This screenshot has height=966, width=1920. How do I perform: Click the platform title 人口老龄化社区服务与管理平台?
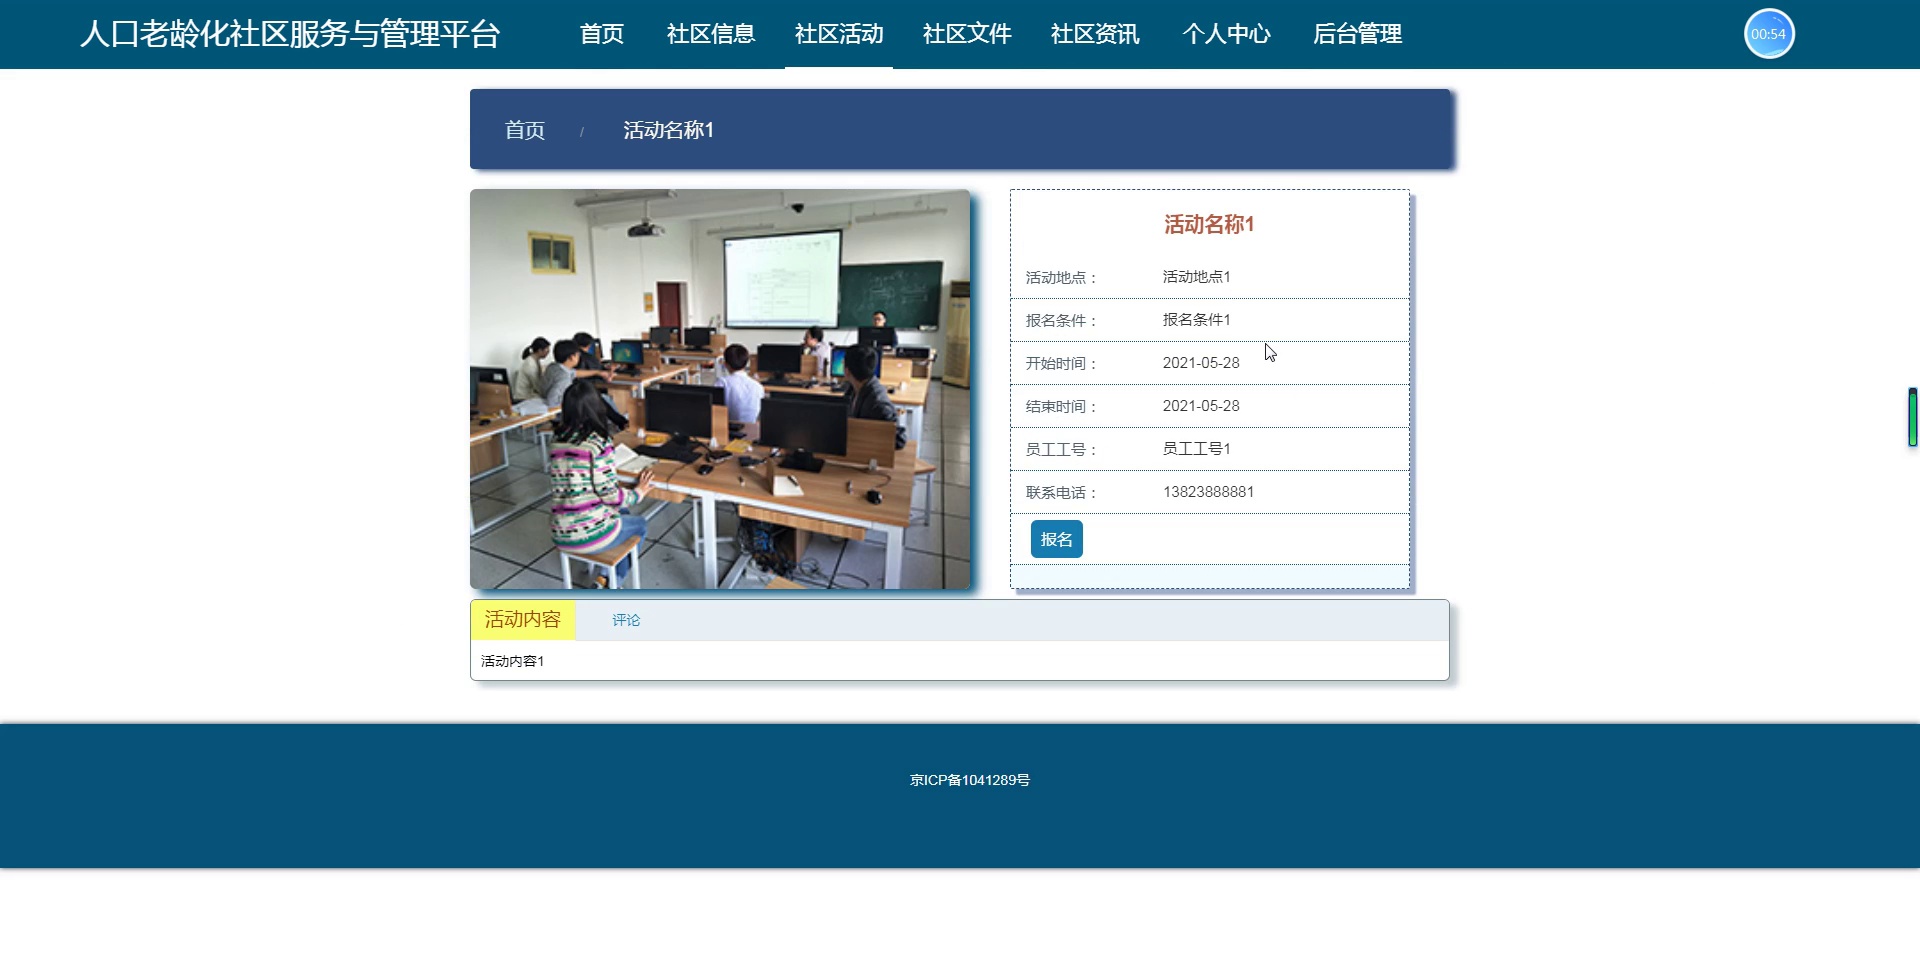click(290, 34)
